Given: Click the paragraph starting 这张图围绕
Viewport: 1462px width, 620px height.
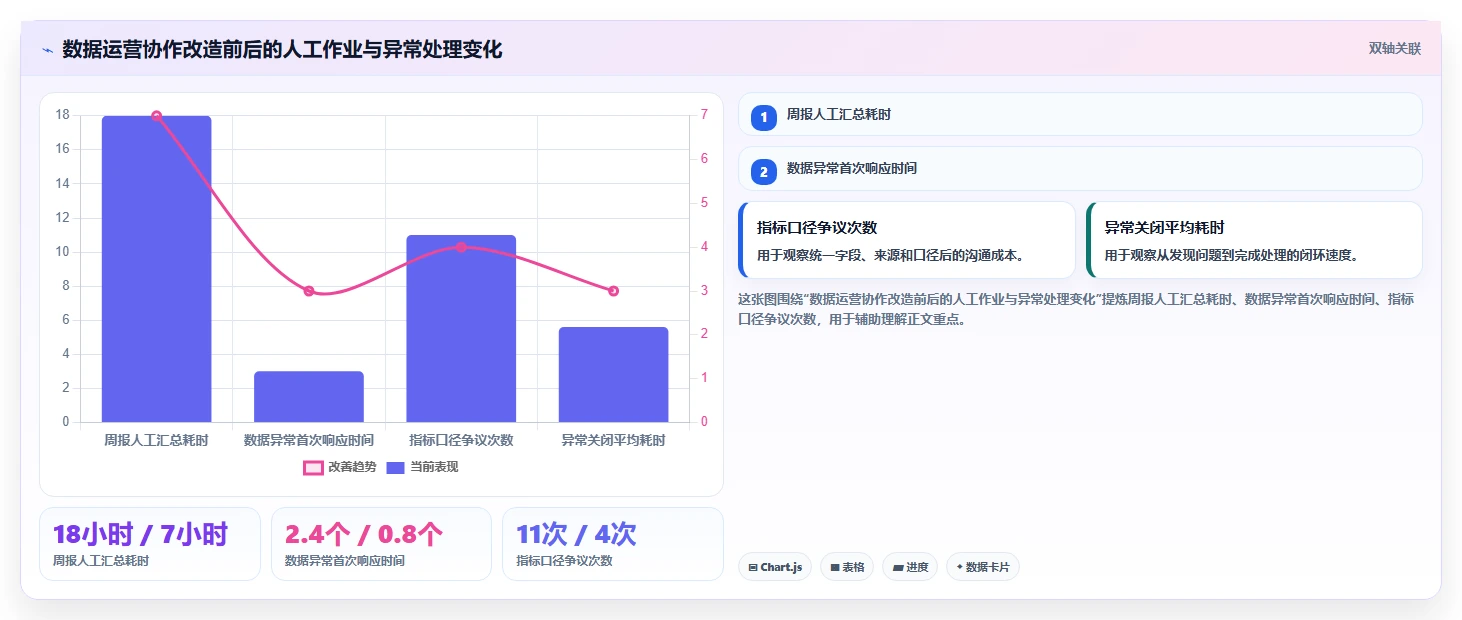Looking at the screenshot, I should [1076, 310].
